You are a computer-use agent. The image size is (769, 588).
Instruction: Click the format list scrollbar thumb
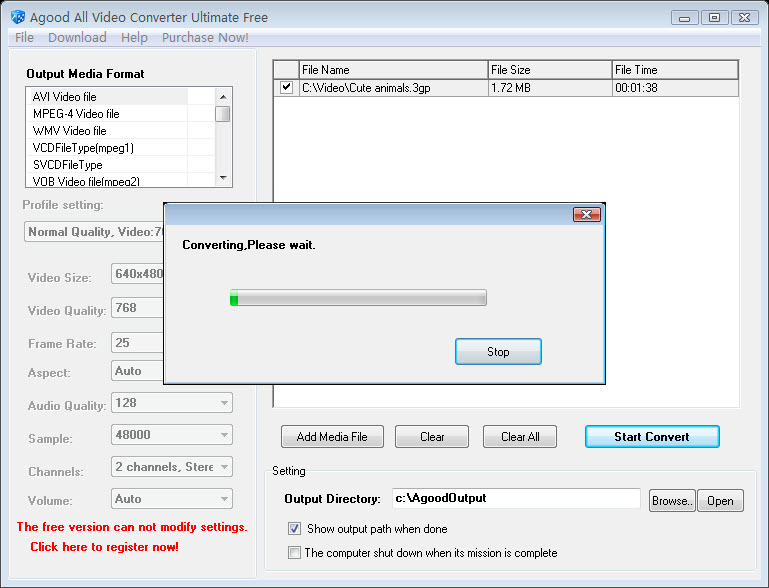(223, 114)
